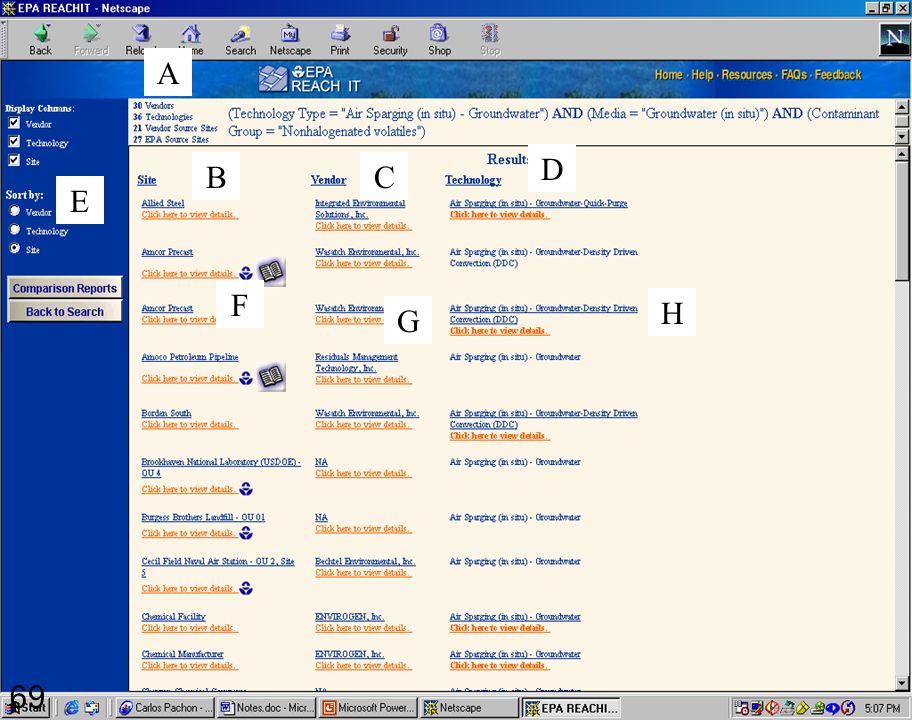
Task: Open the Amoco Petroleum Pipeline site link
Action: [x=190, y=357]
